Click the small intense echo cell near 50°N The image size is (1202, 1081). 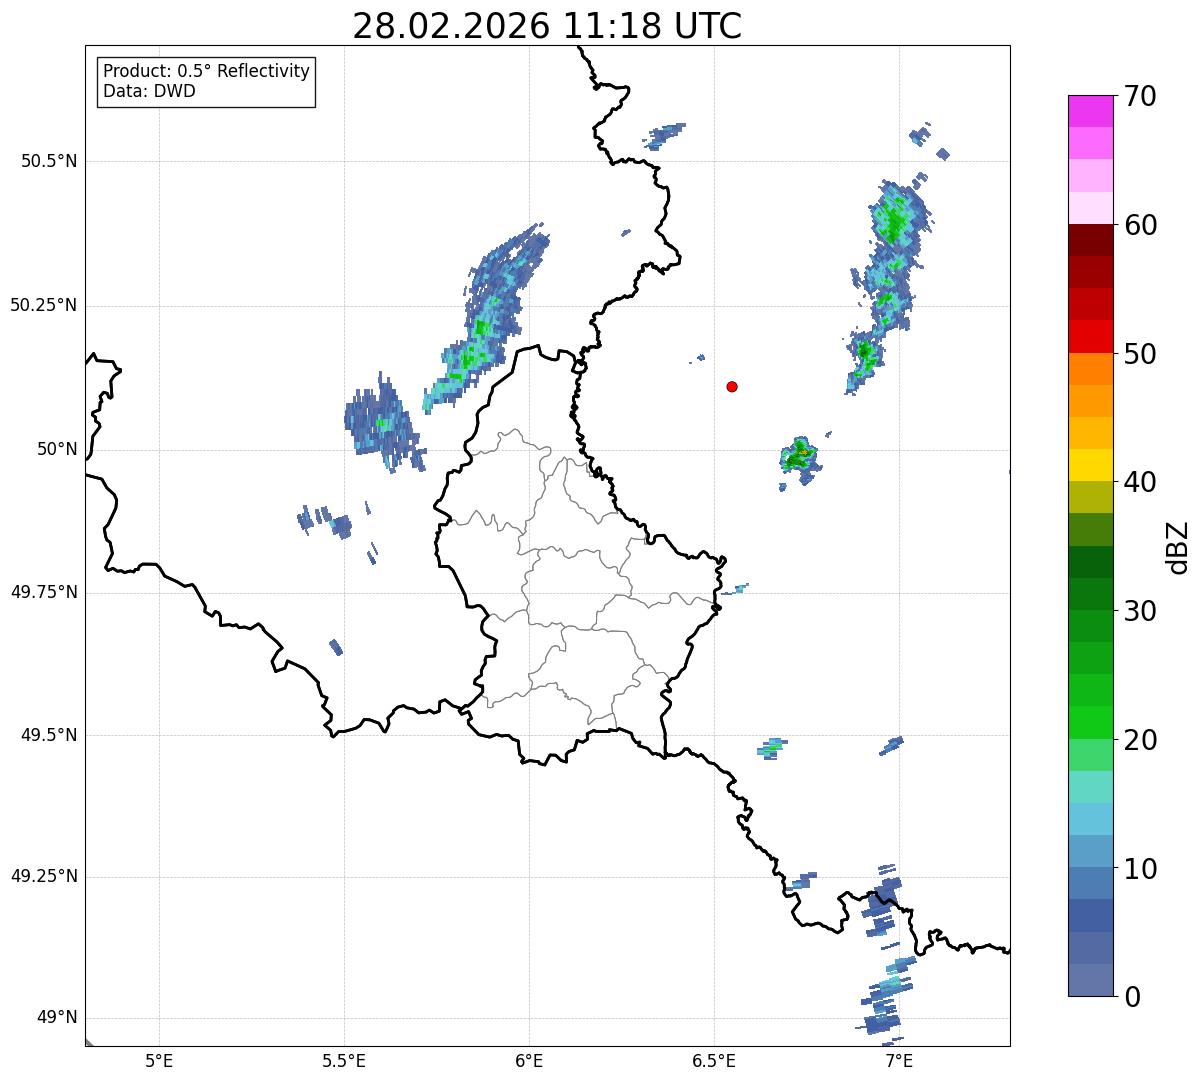point(800,459)
